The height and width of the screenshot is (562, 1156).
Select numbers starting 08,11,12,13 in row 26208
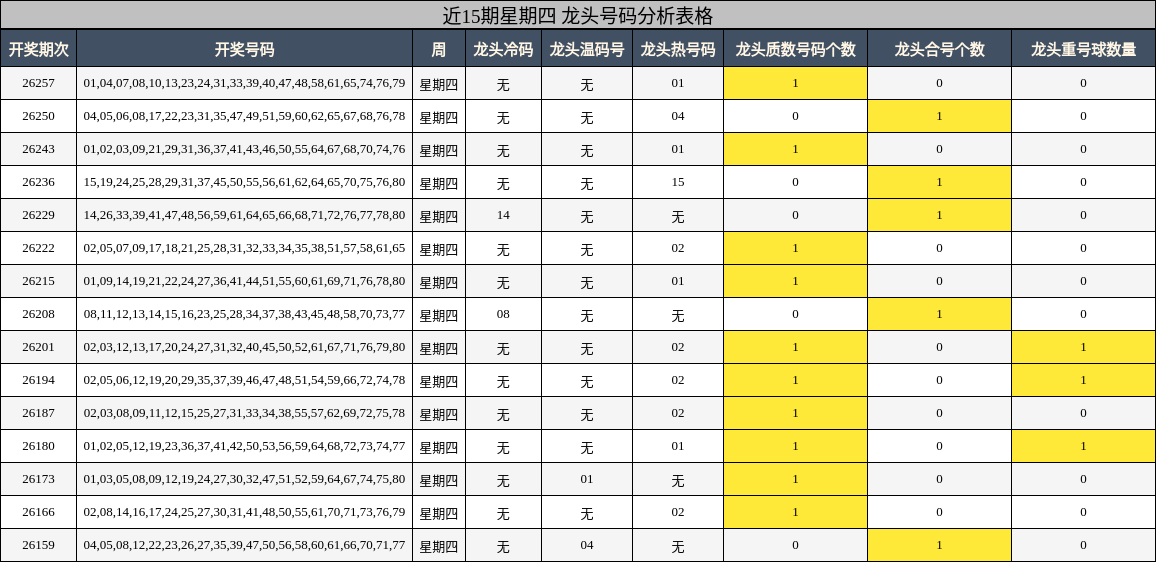(244, 314)
